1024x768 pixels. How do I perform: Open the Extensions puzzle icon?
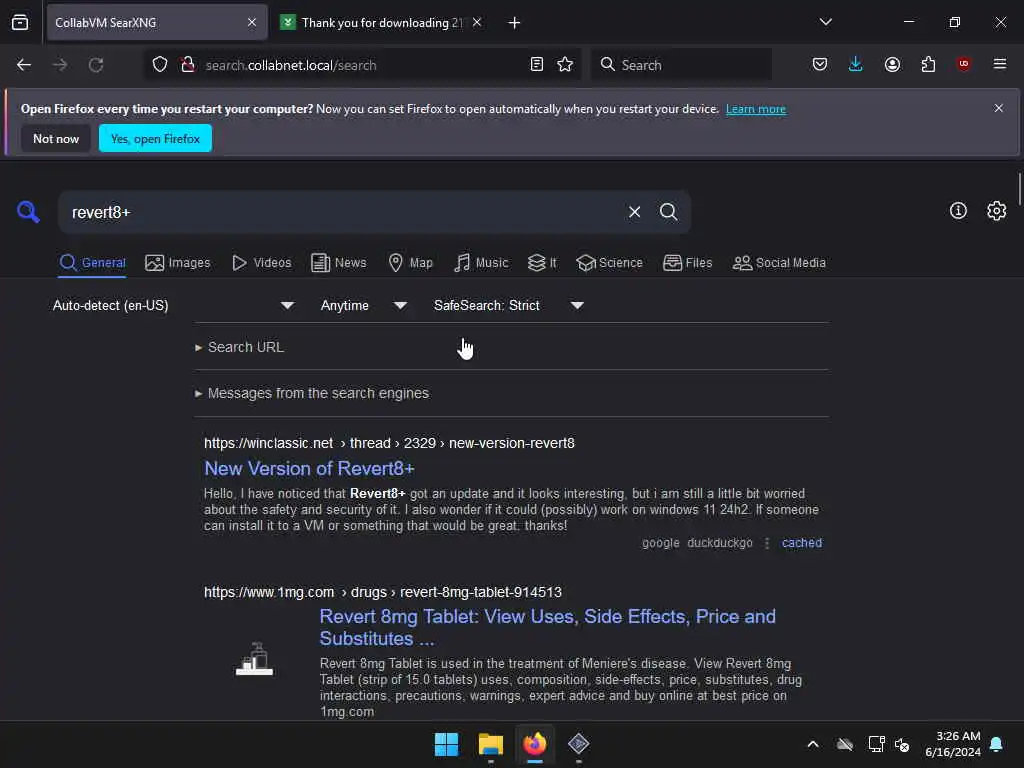click(928, 64)
